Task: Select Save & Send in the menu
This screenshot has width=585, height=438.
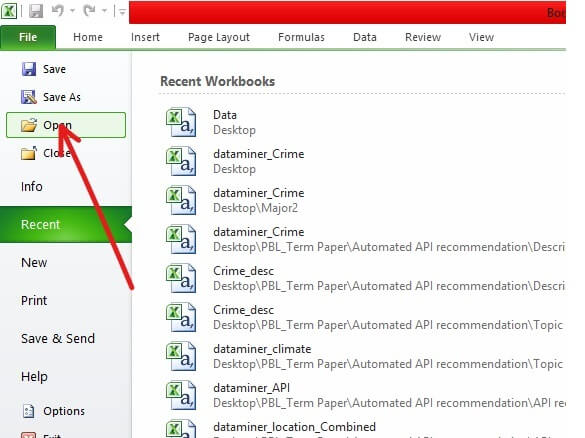Action: pyautogui.click(x=58, y=339)
